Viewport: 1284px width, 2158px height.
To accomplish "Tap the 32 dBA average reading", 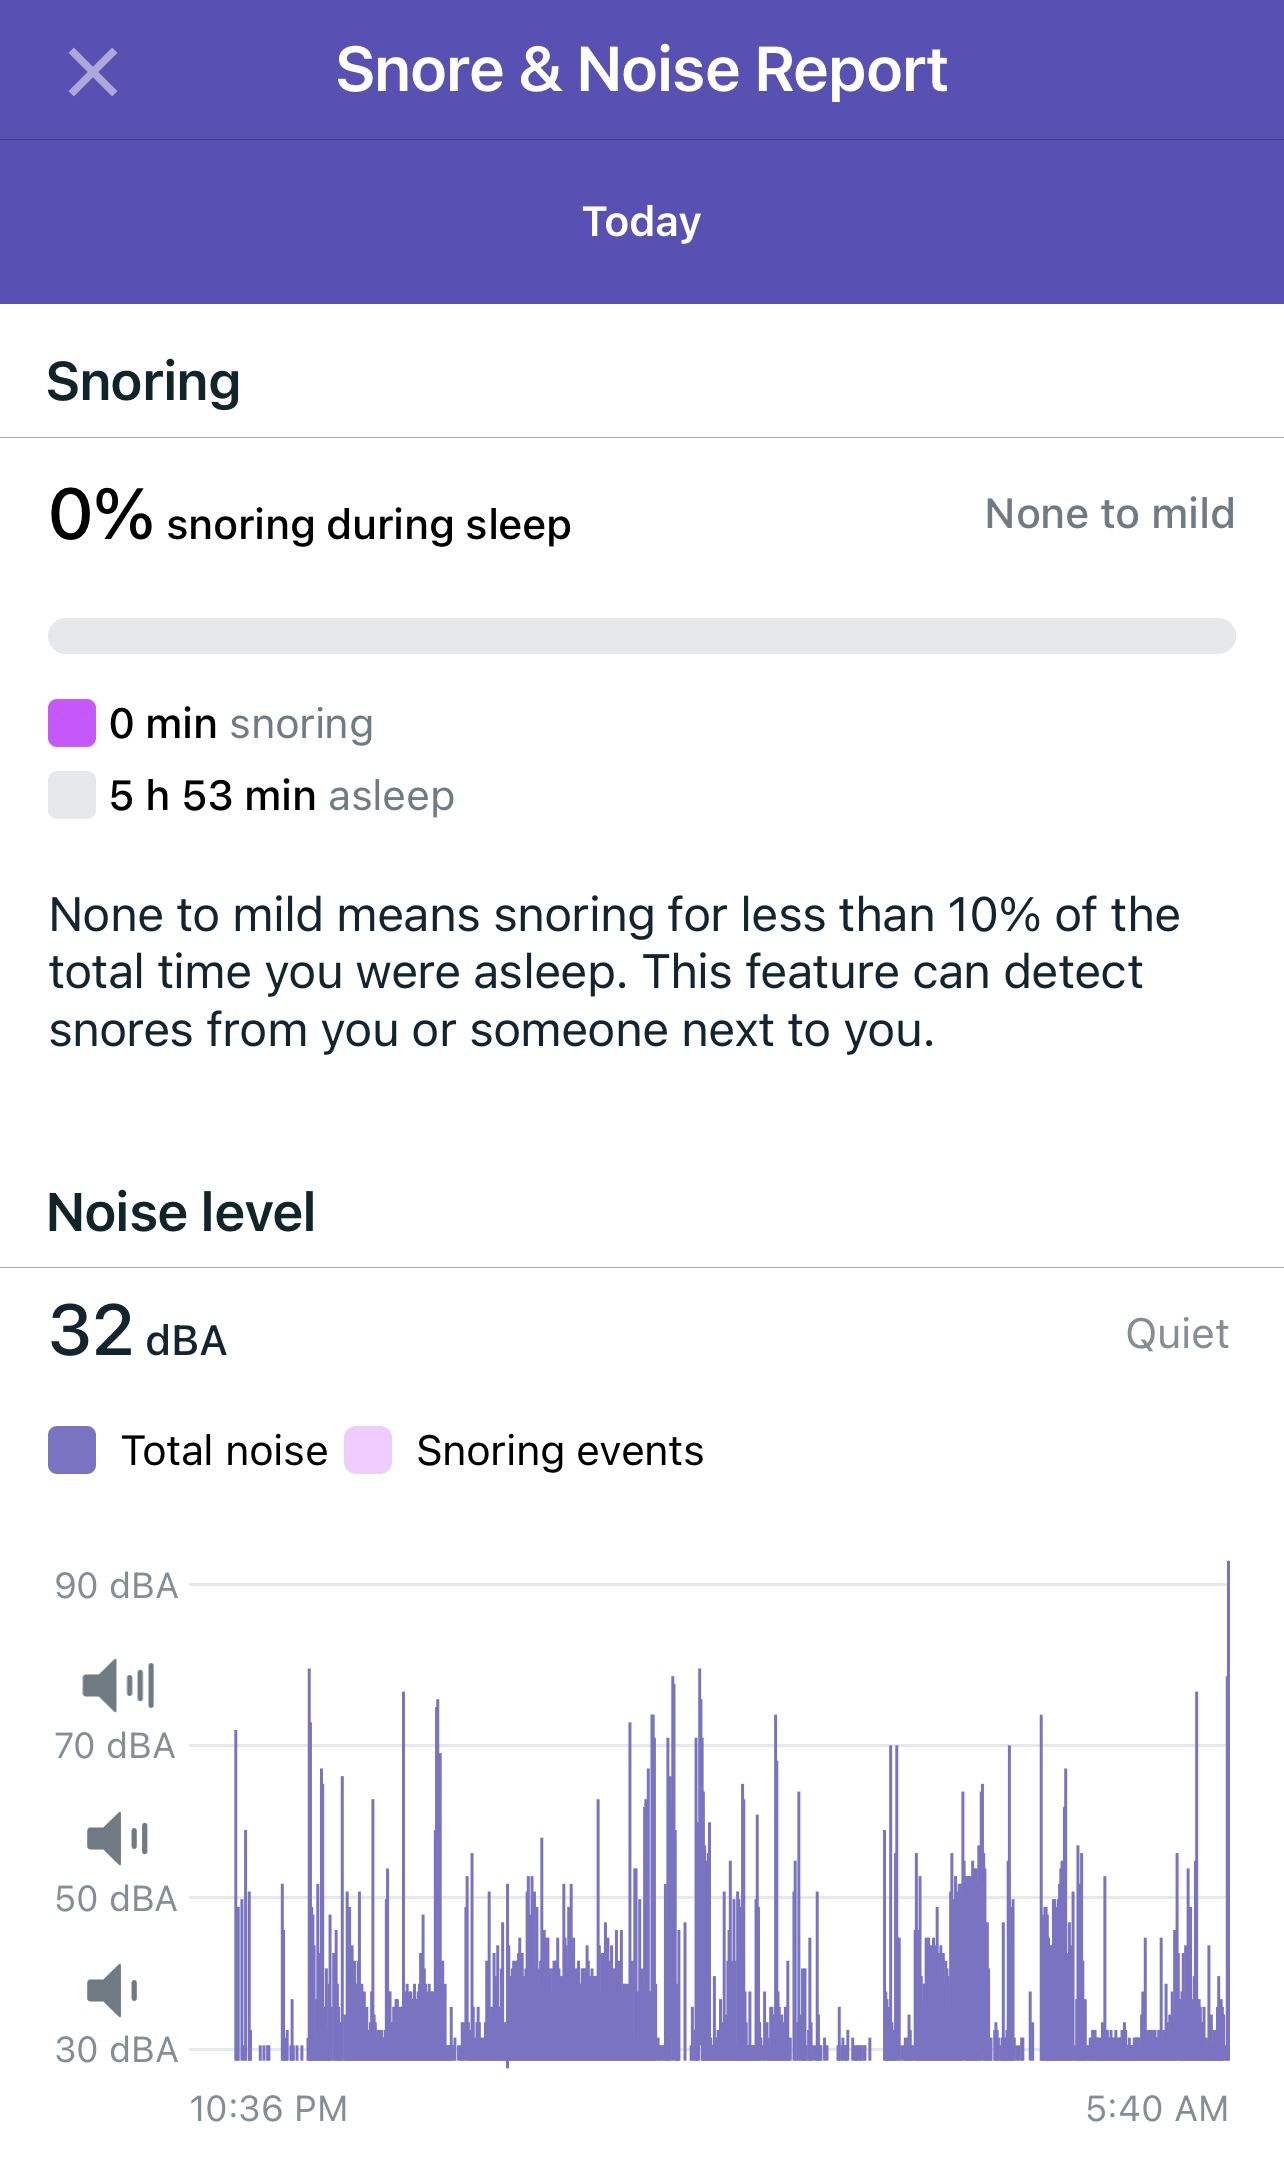I will pyautogui.click(x=138, y=1332).
